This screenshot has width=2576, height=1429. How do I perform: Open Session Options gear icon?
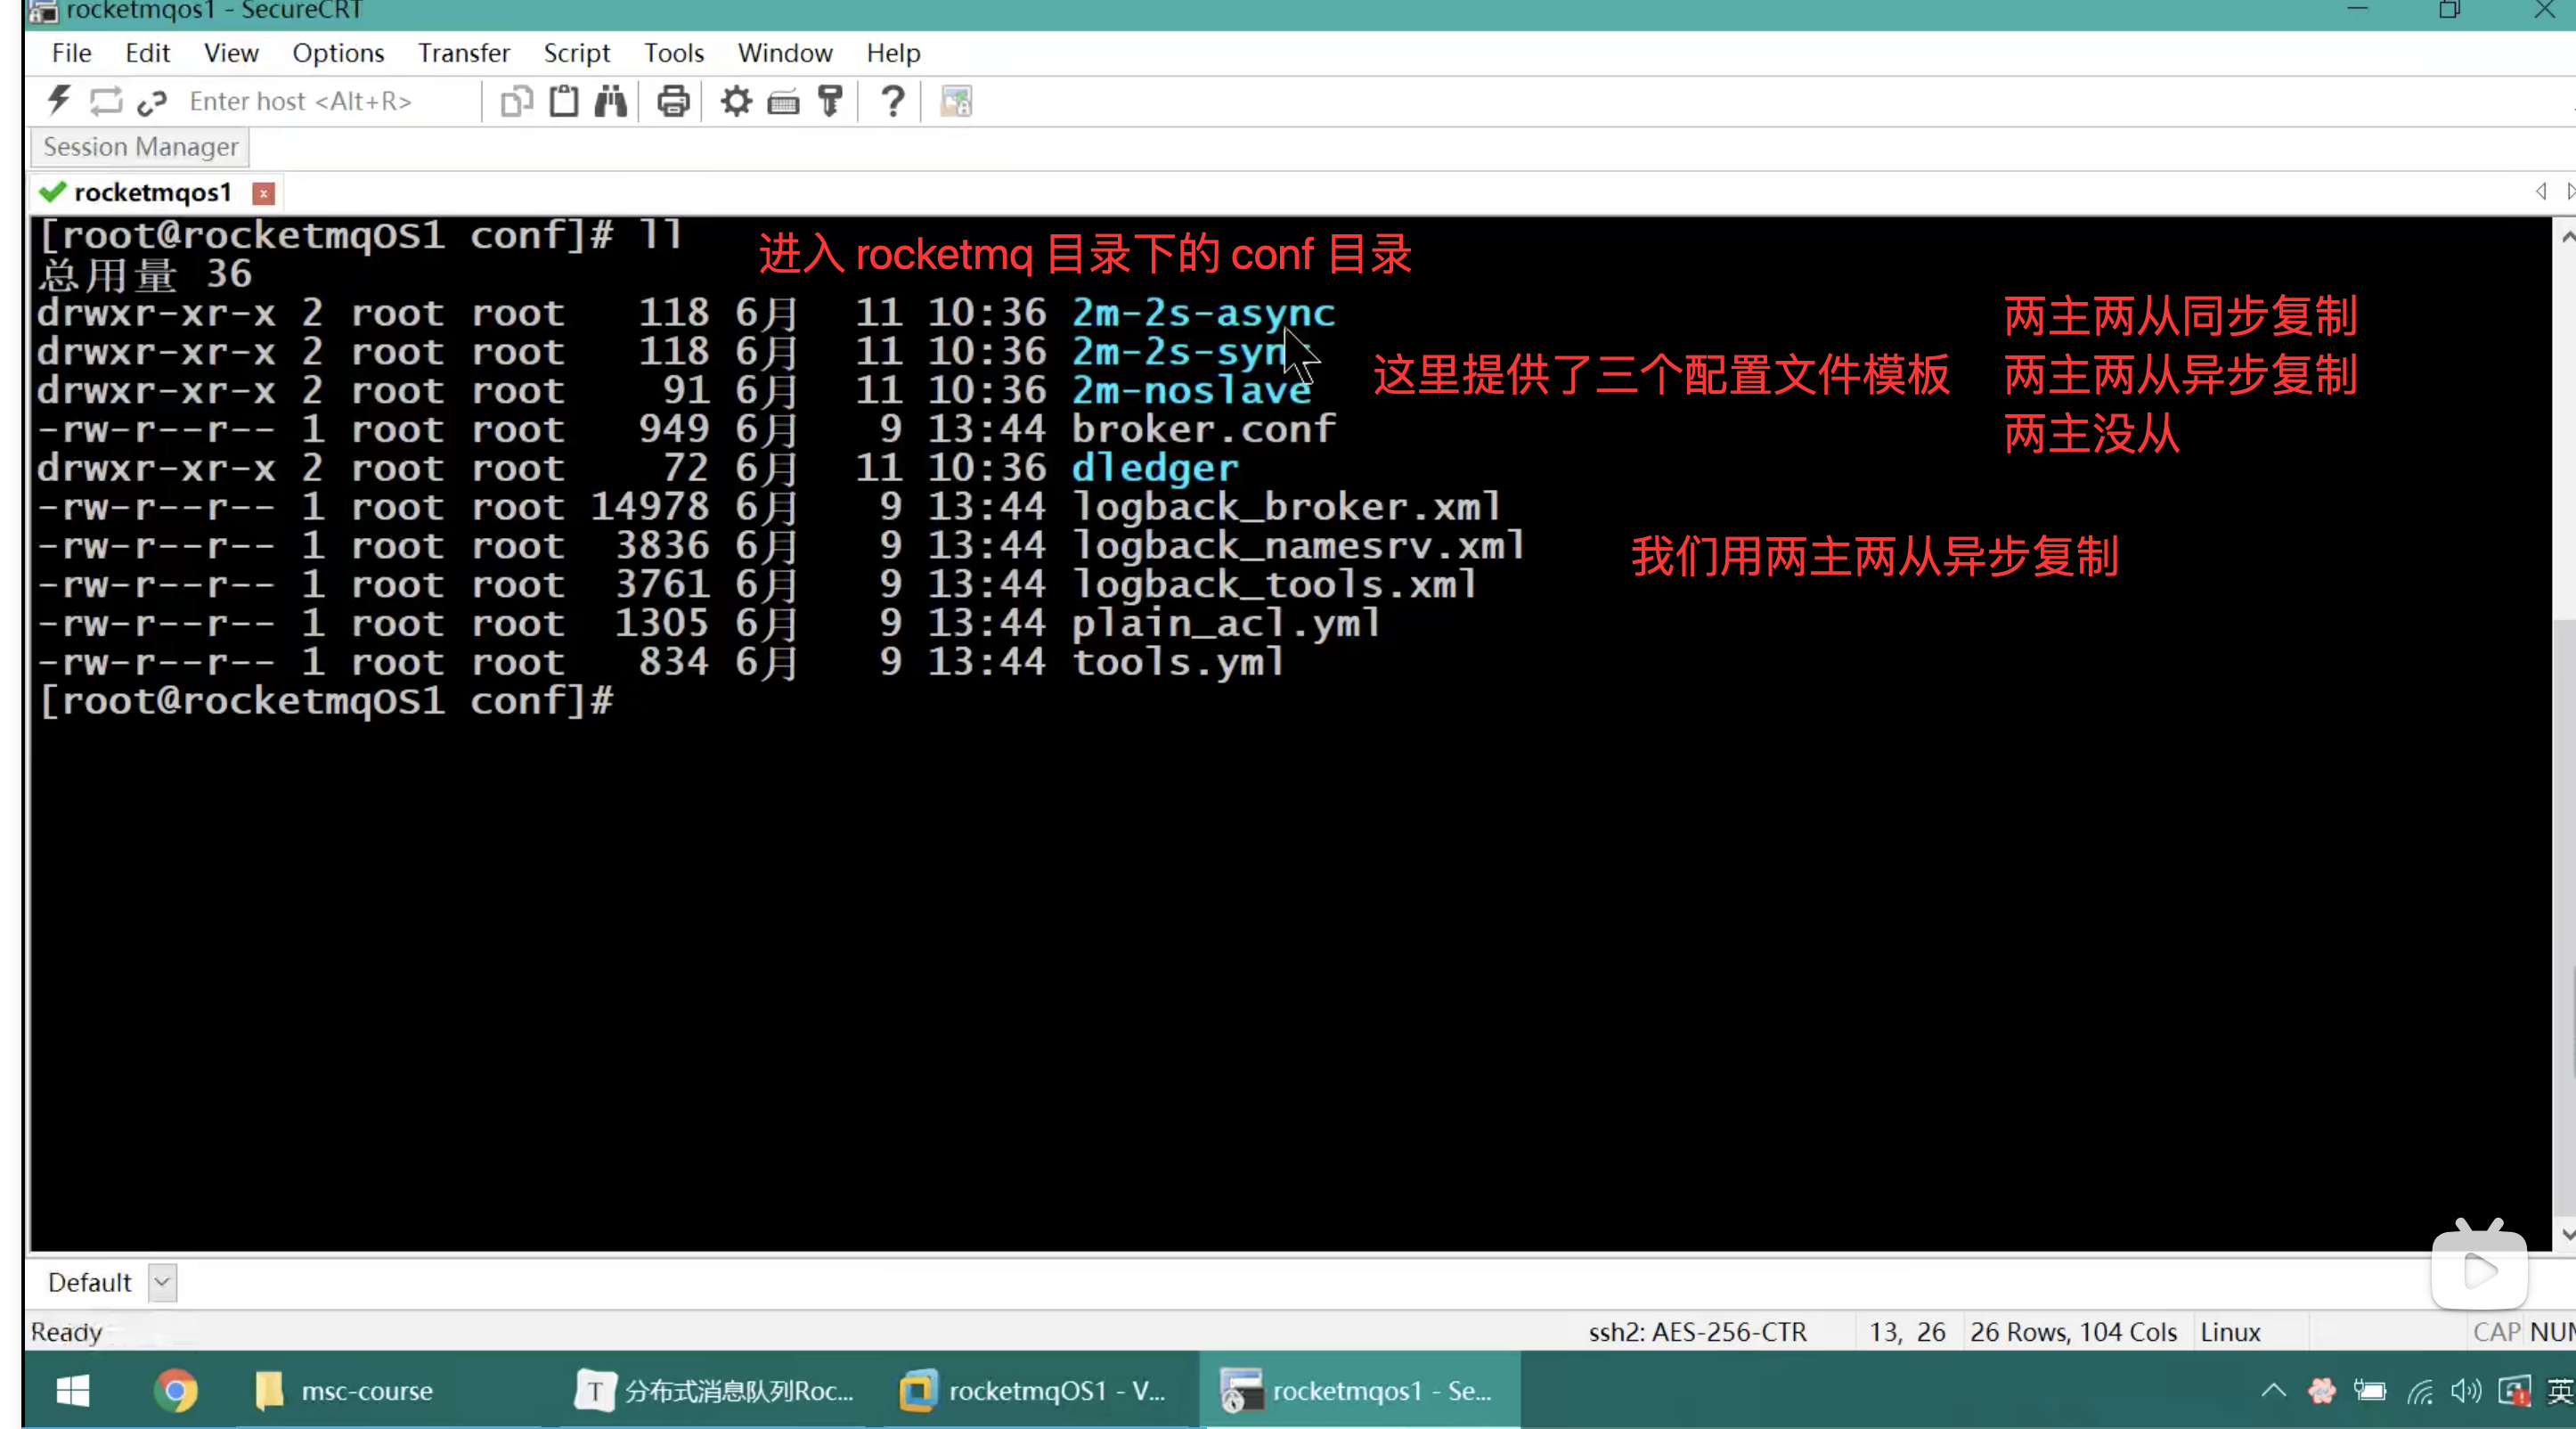(736, 101)
